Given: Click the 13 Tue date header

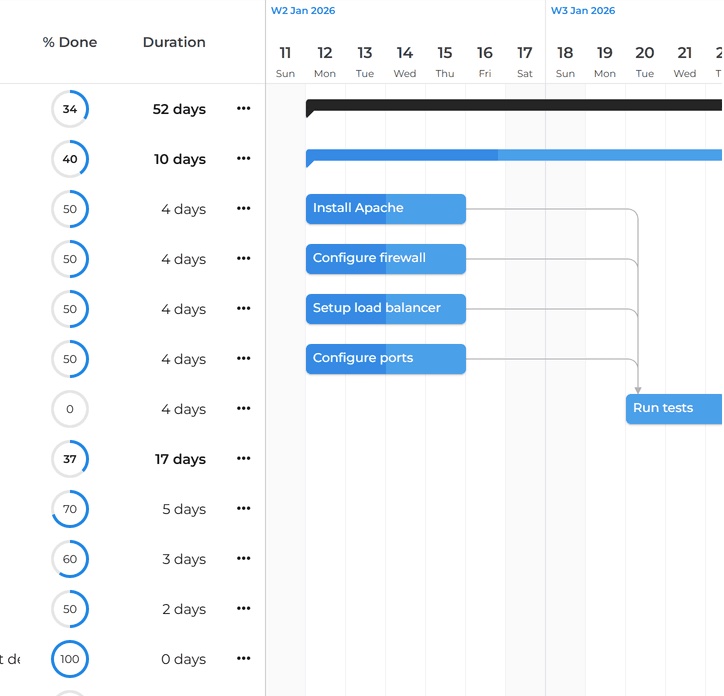Looking at the screenshot, I should (x=365, y=61).
